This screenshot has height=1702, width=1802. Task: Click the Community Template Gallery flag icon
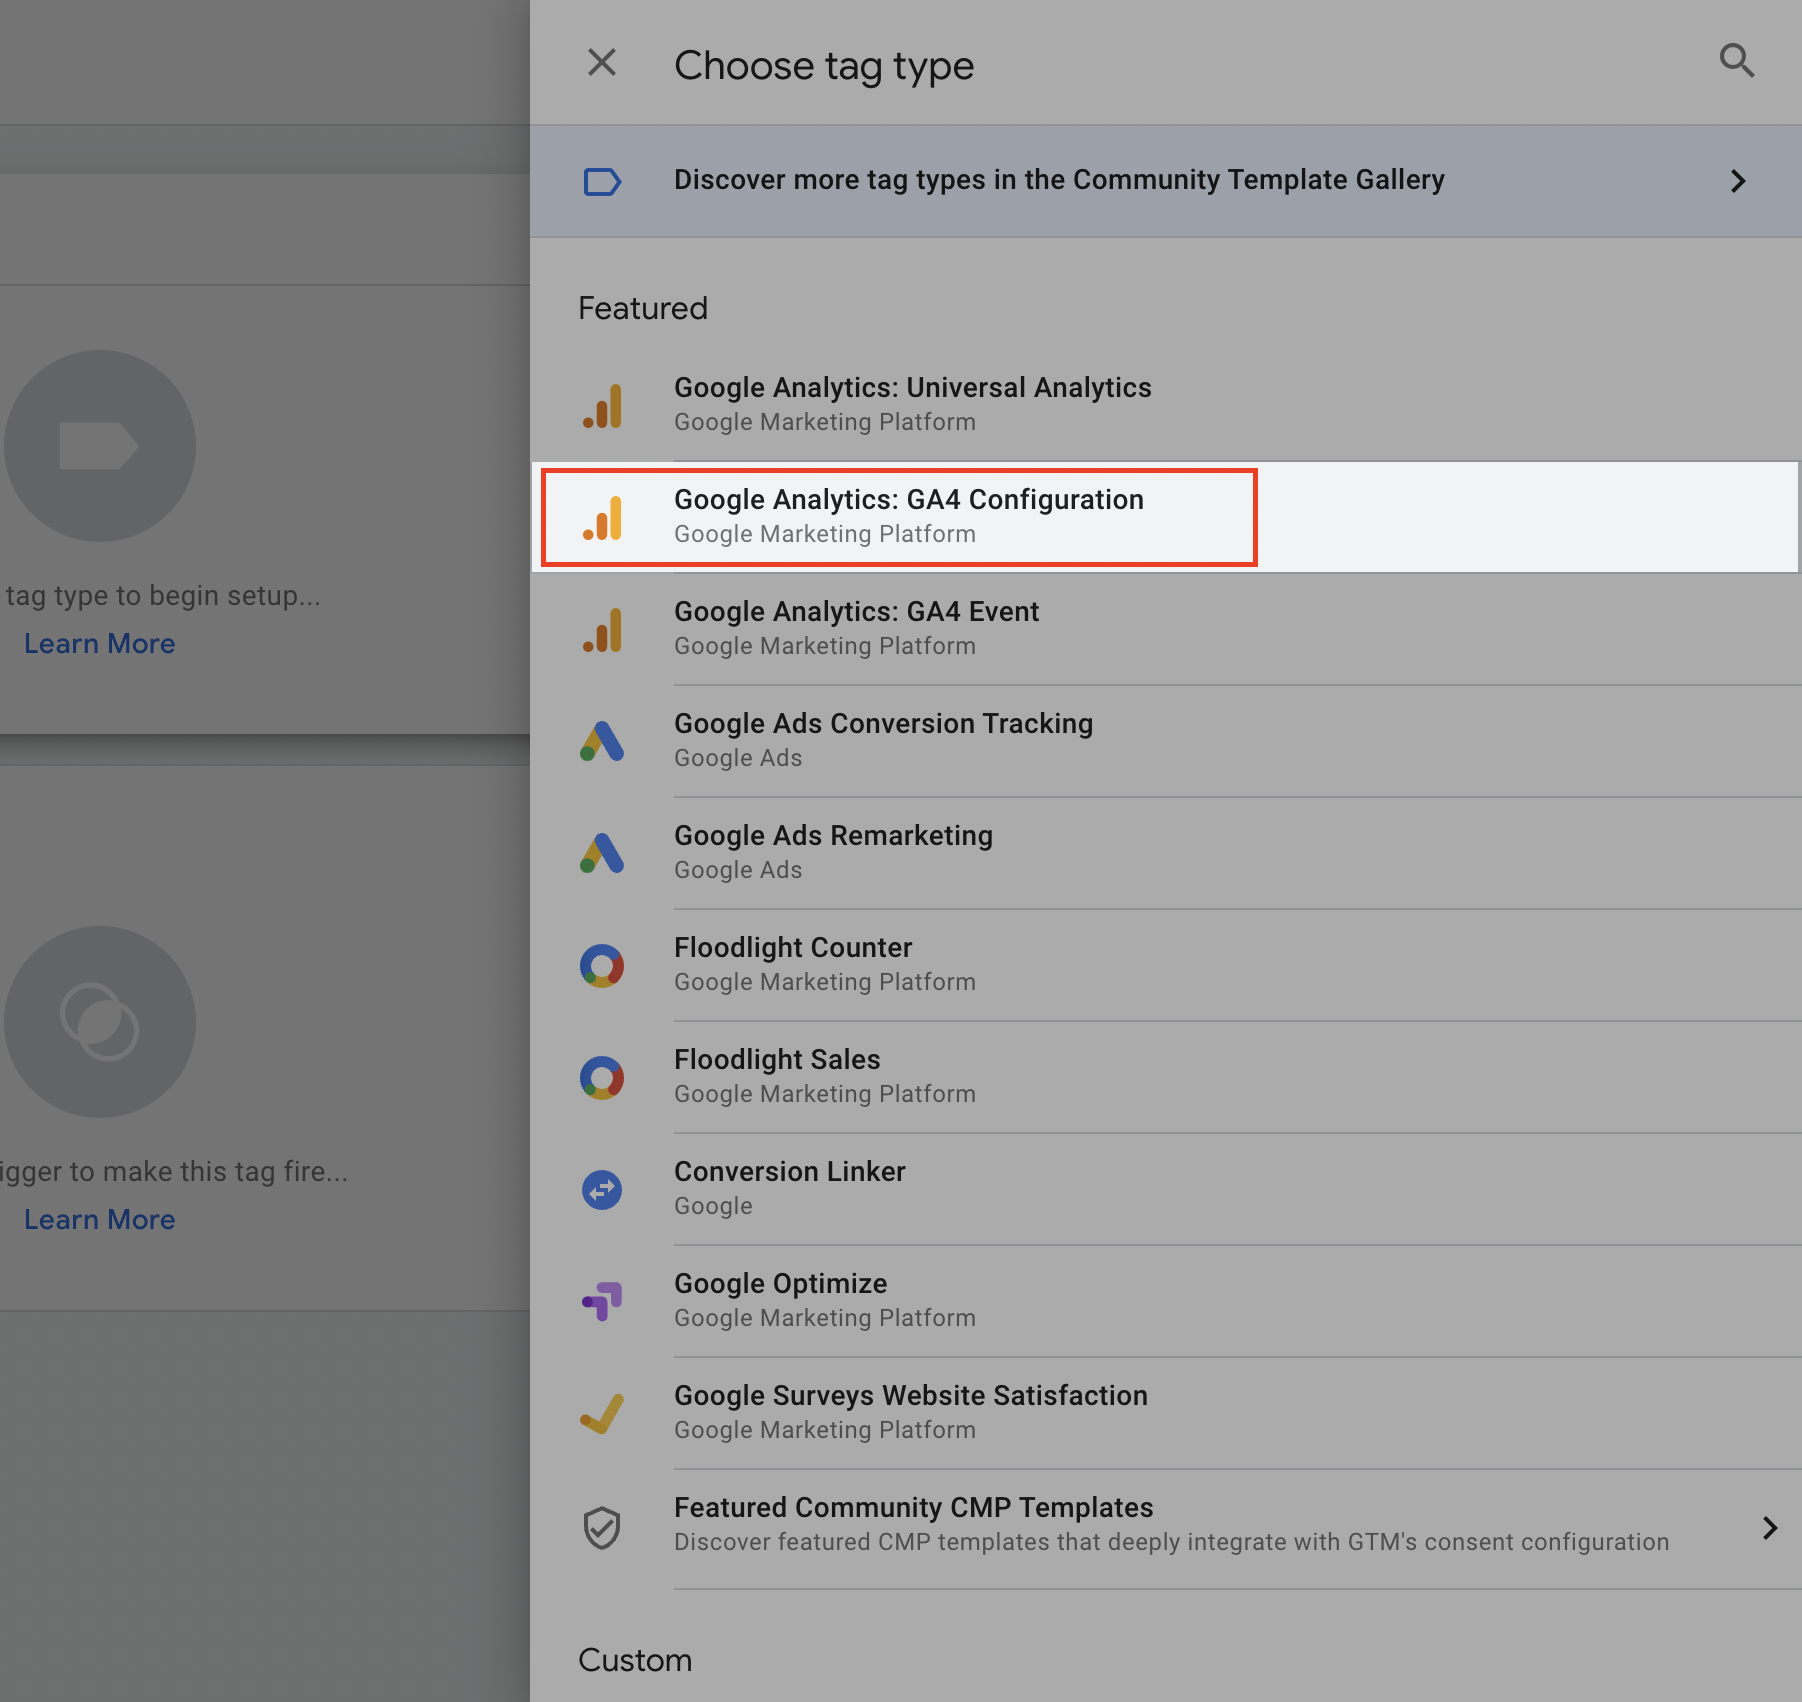[x=602, y=181]
